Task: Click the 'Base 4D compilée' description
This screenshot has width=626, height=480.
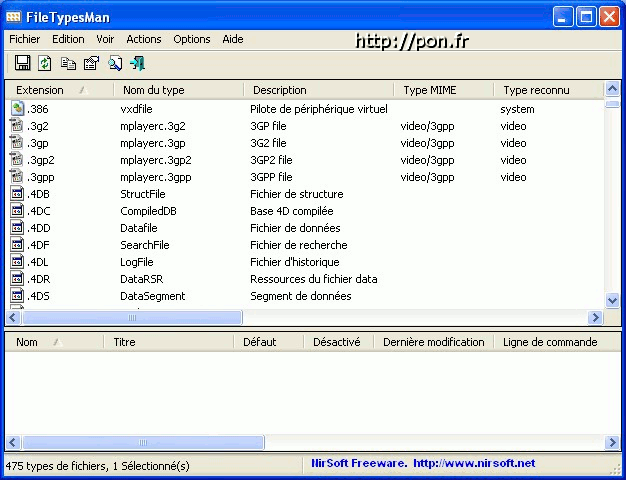Action: (291, 211)
